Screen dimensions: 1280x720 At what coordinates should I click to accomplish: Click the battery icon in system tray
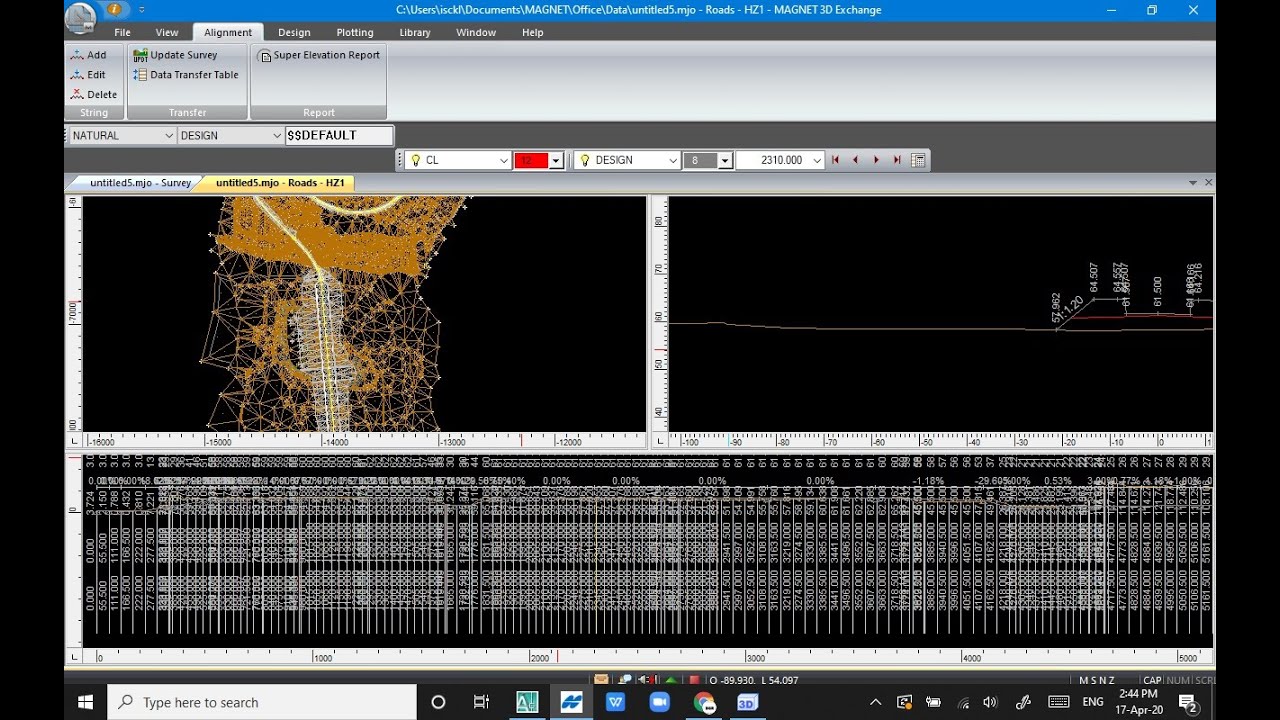(x=933, y=702)
